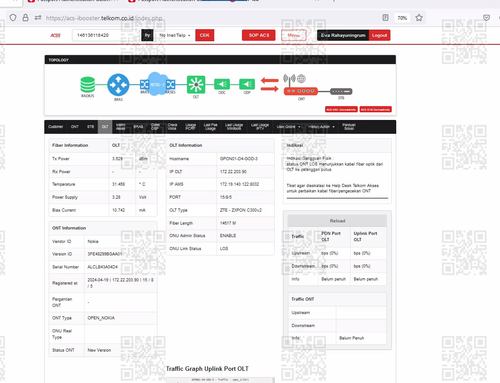Click the Traffic Graph Uplink Port OLT heading
This screenshot has height=383, width=500.
[x=207, y=369]
